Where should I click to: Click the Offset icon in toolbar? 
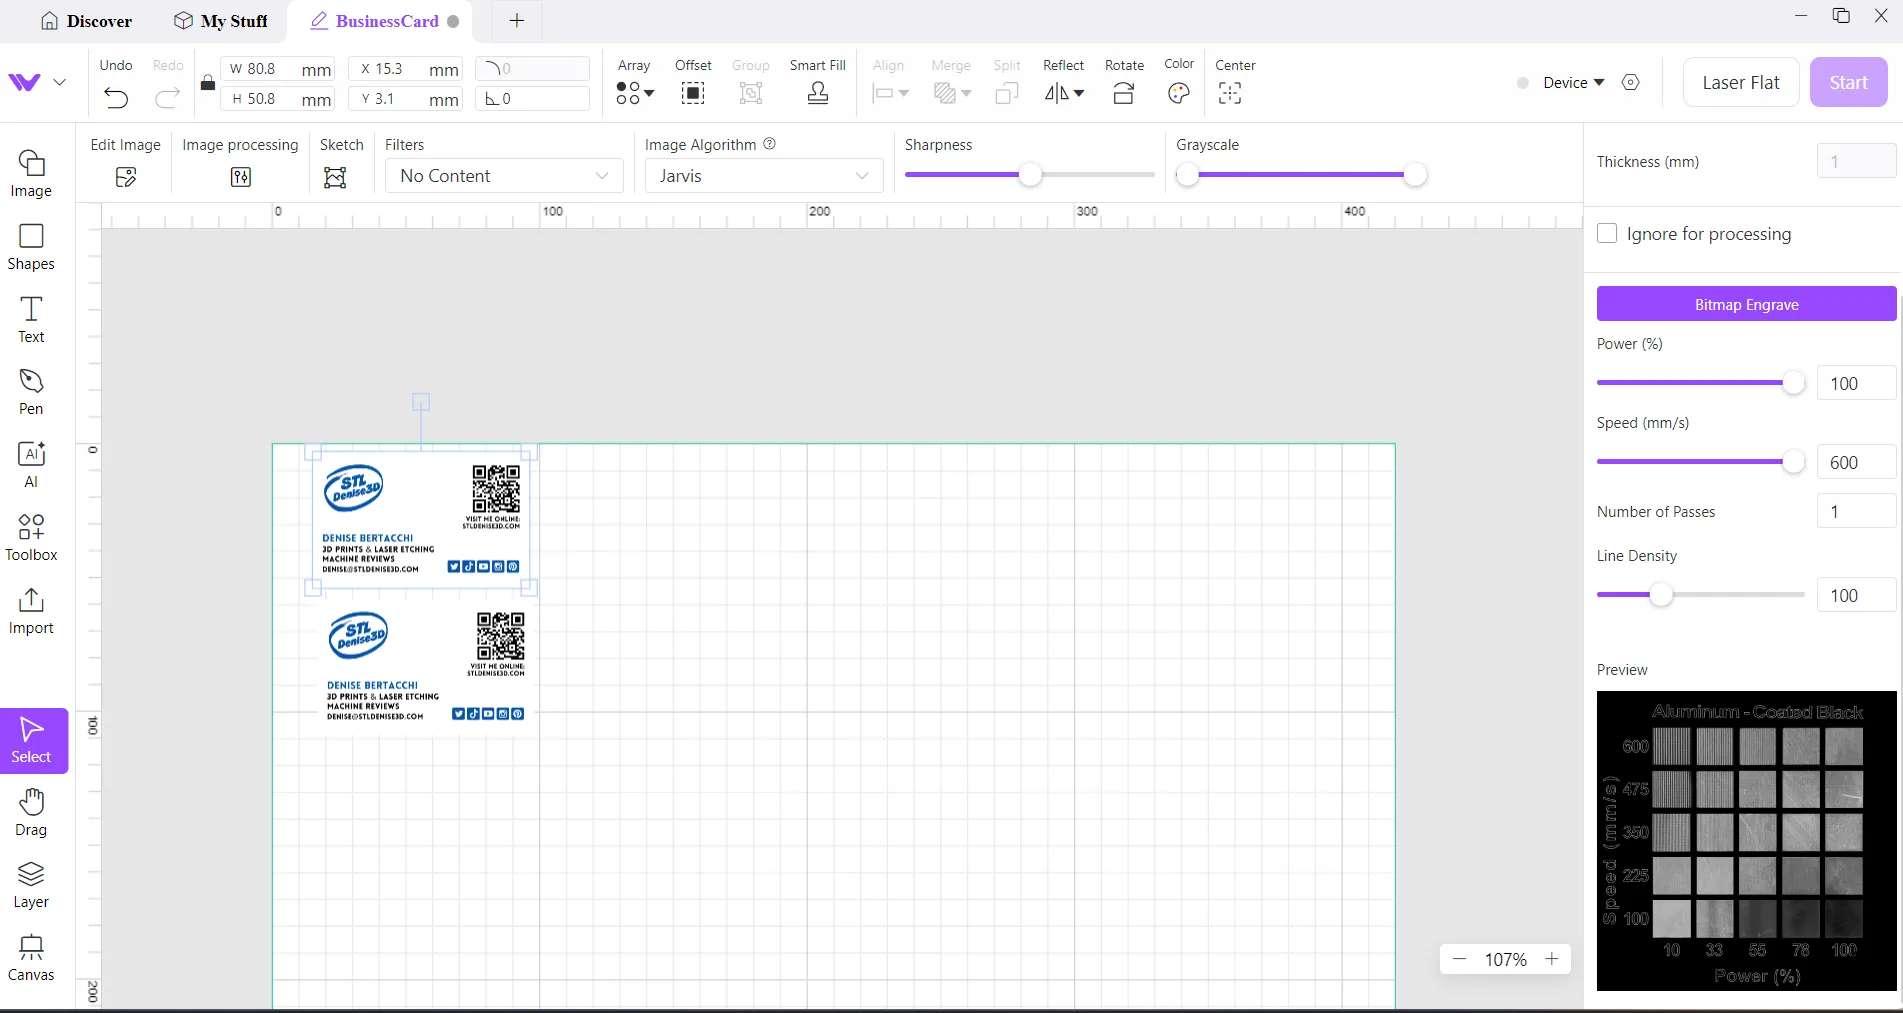point(692,94)
